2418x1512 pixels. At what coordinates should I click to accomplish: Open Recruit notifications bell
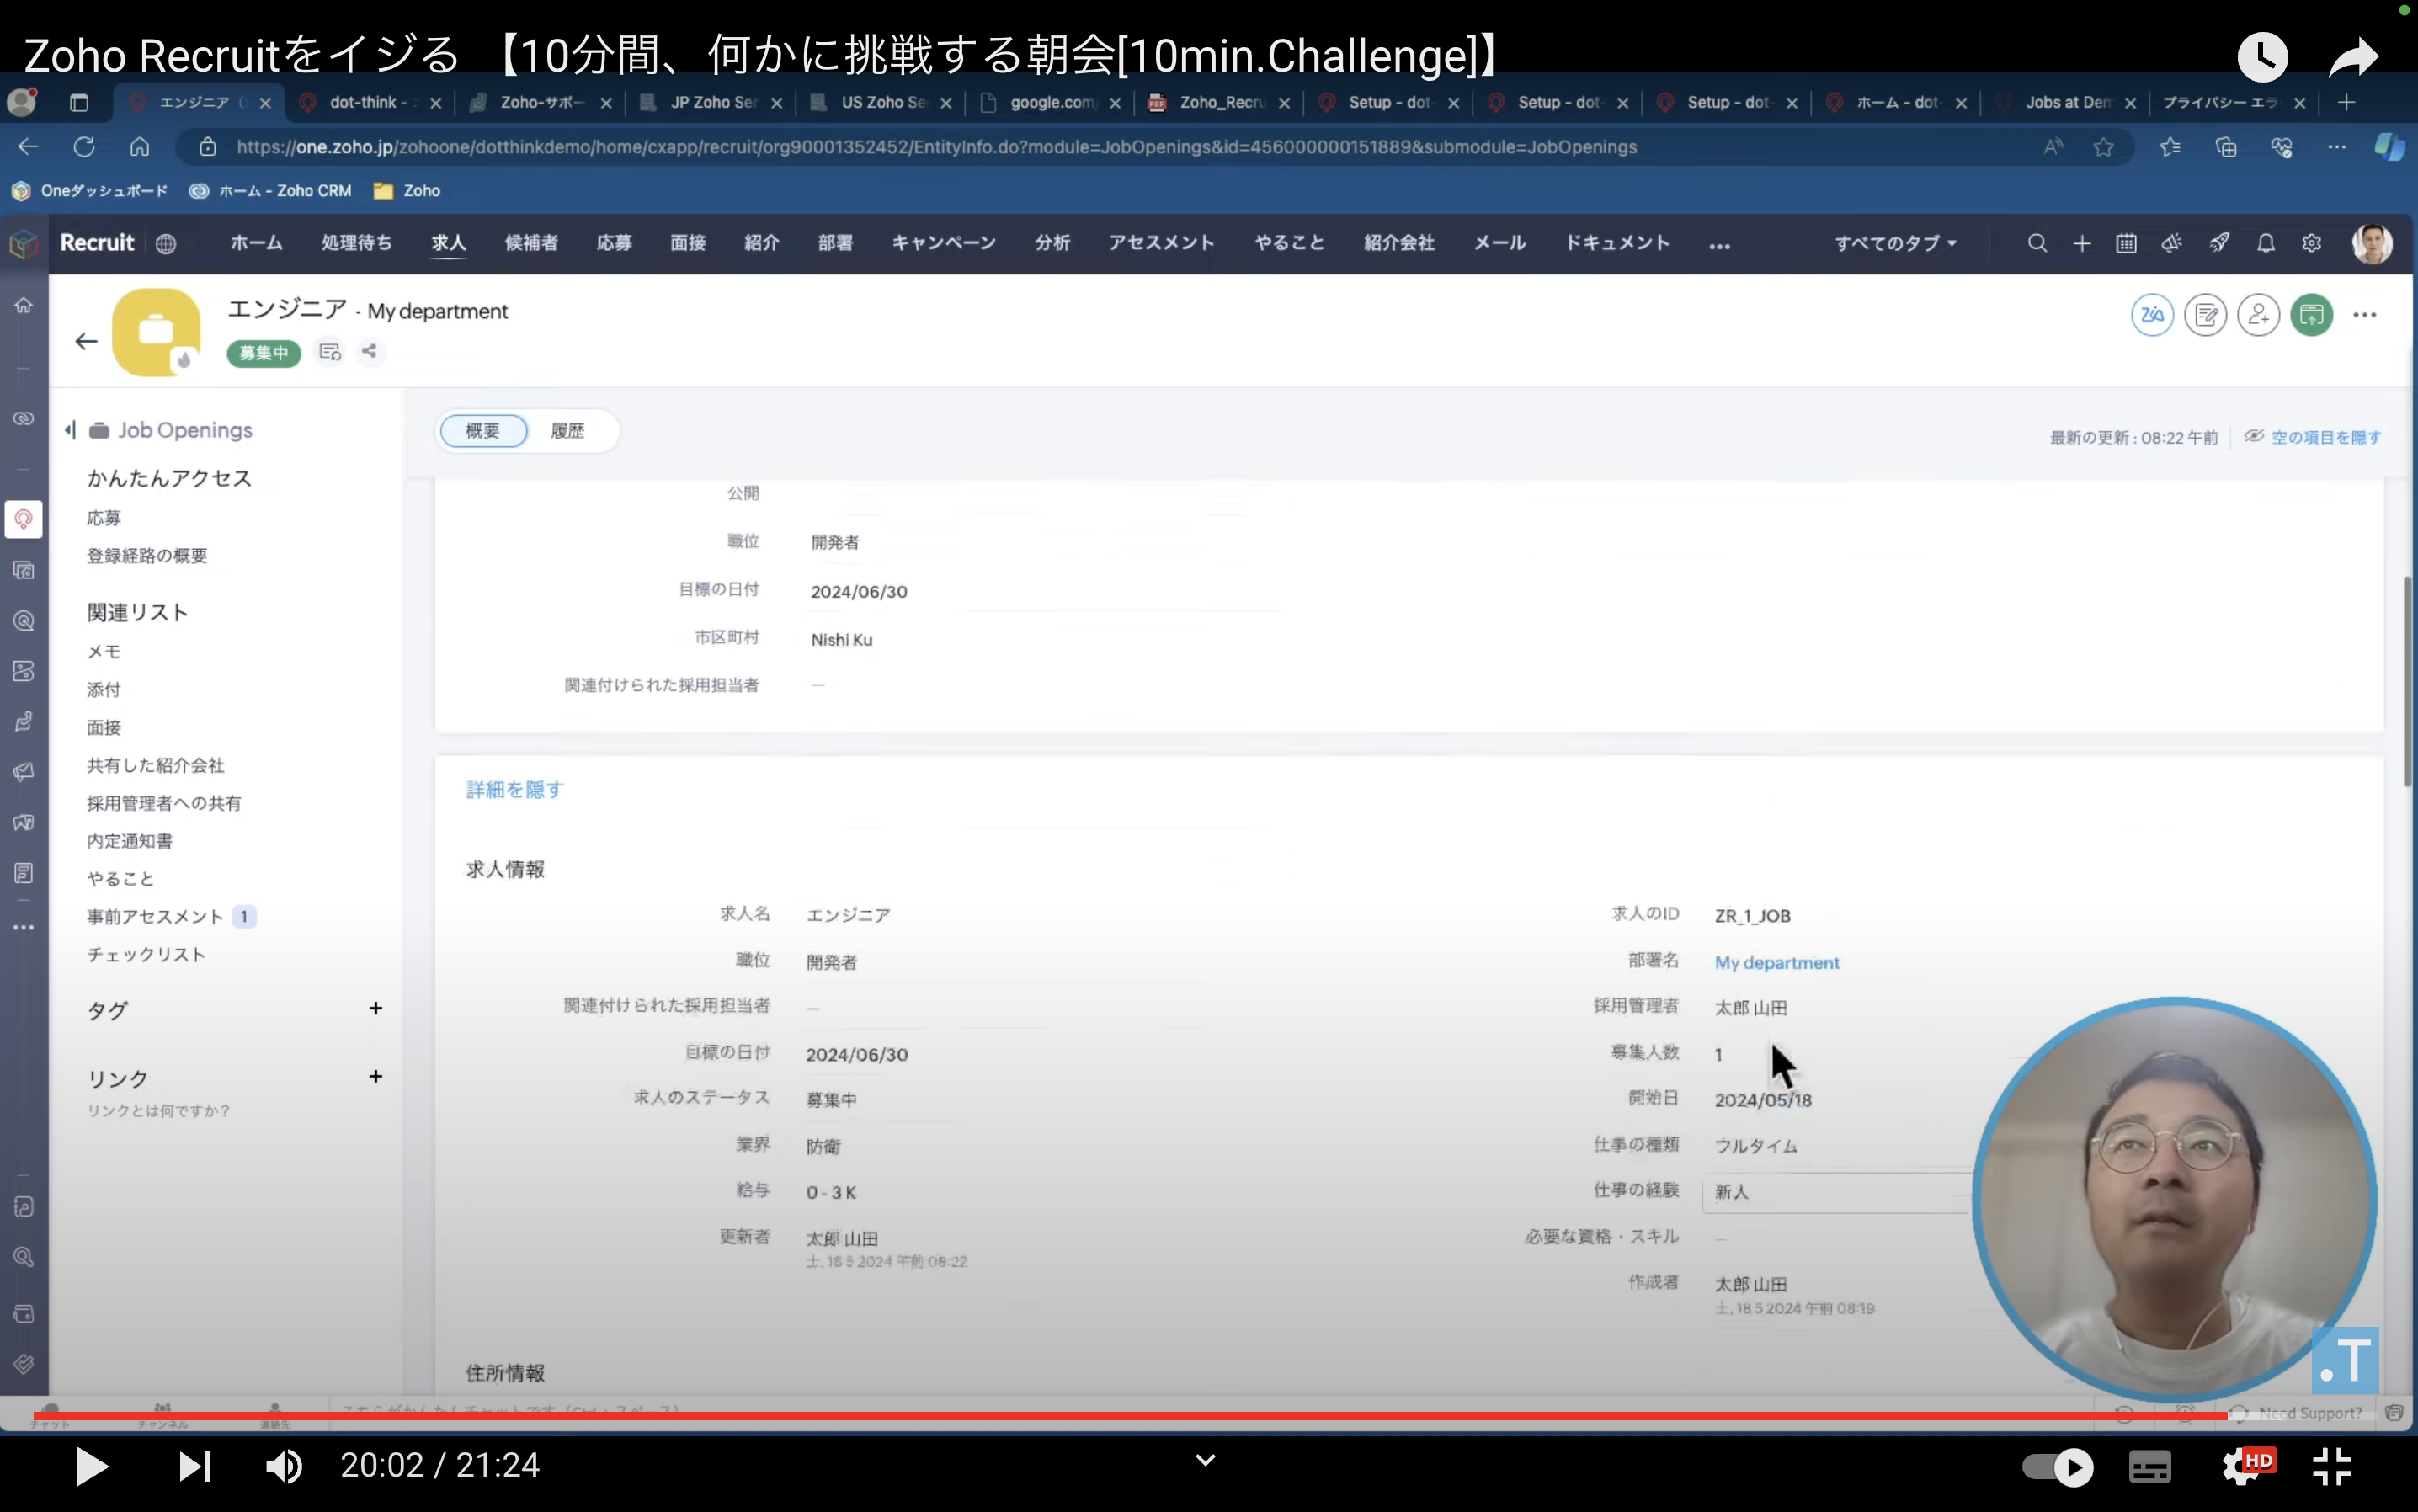pyautogui.click(x=2265, y=242)
